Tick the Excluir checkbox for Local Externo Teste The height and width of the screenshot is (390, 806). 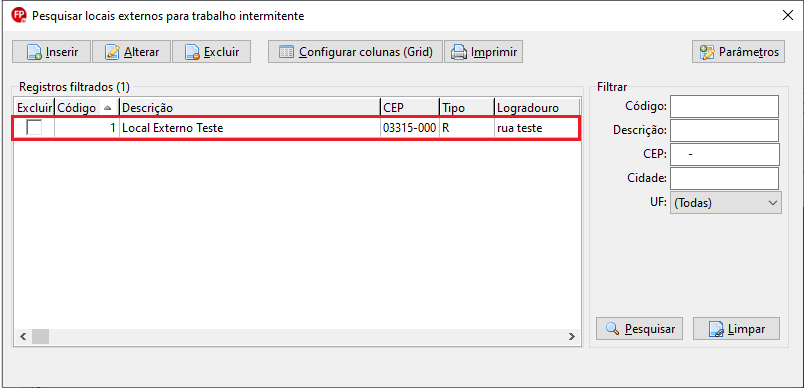click(34, 127)
